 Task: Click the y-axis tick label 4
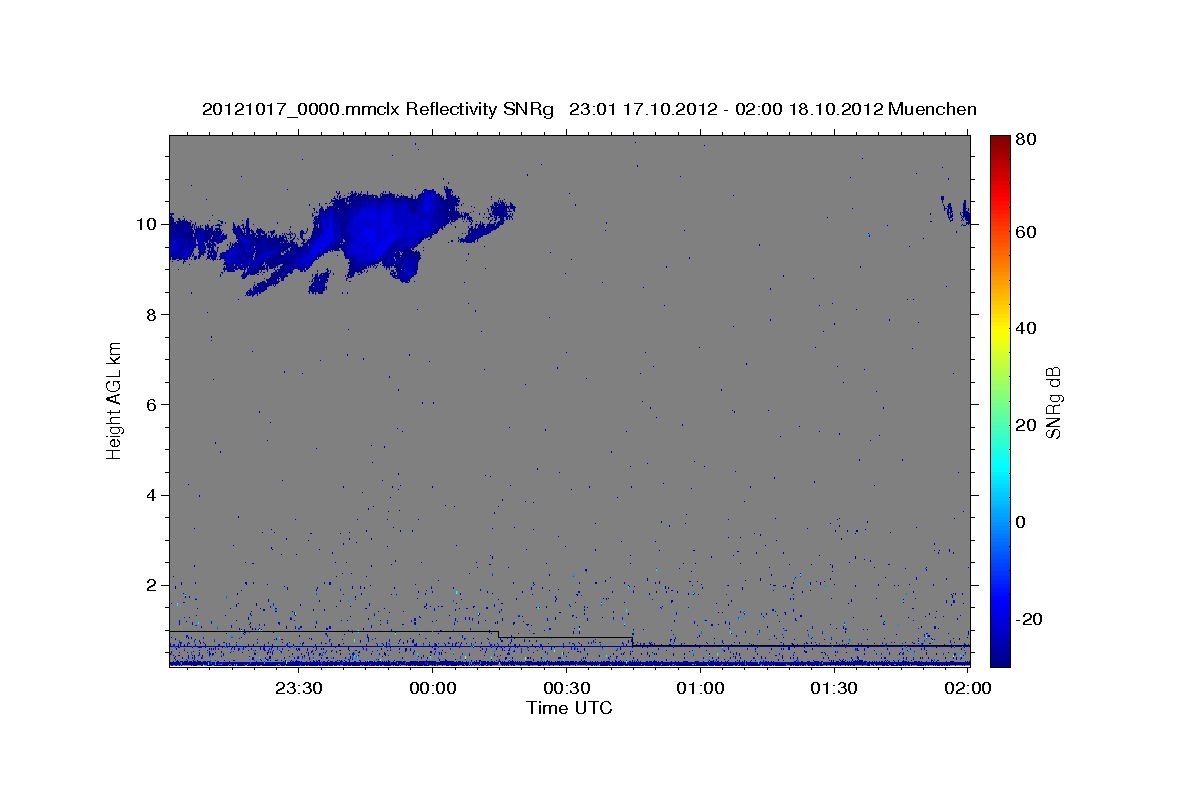click(150, 495)
